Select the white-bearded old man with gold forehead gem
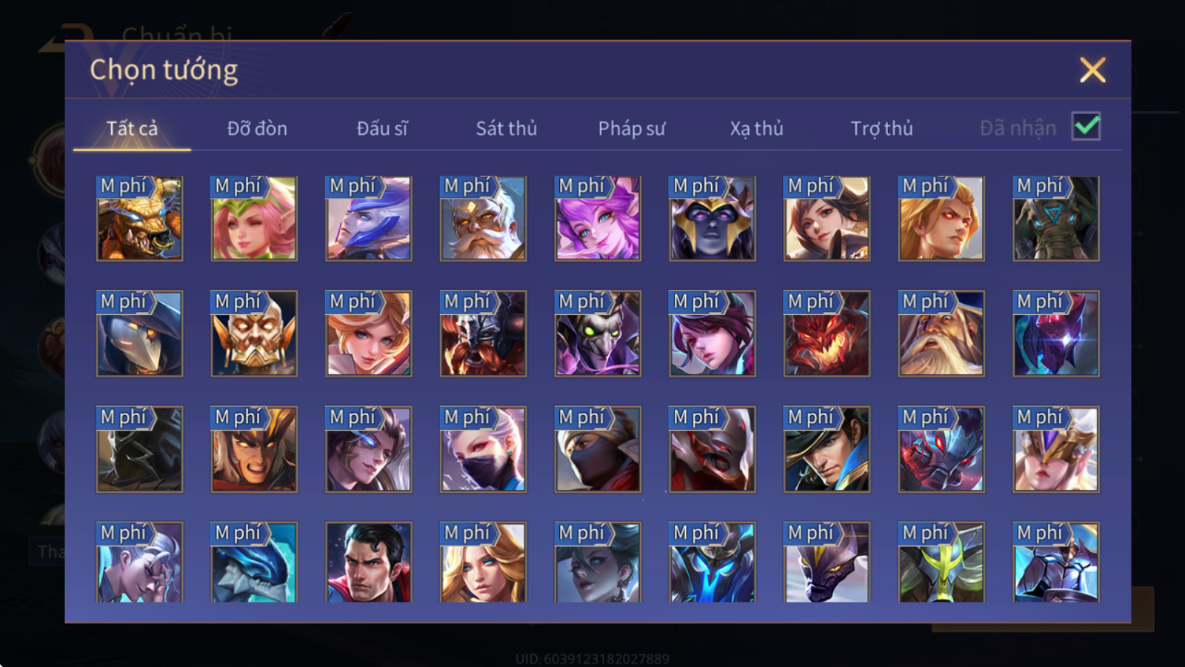The width and height of the screenshot is (1185, 667). tap(484, 218)
